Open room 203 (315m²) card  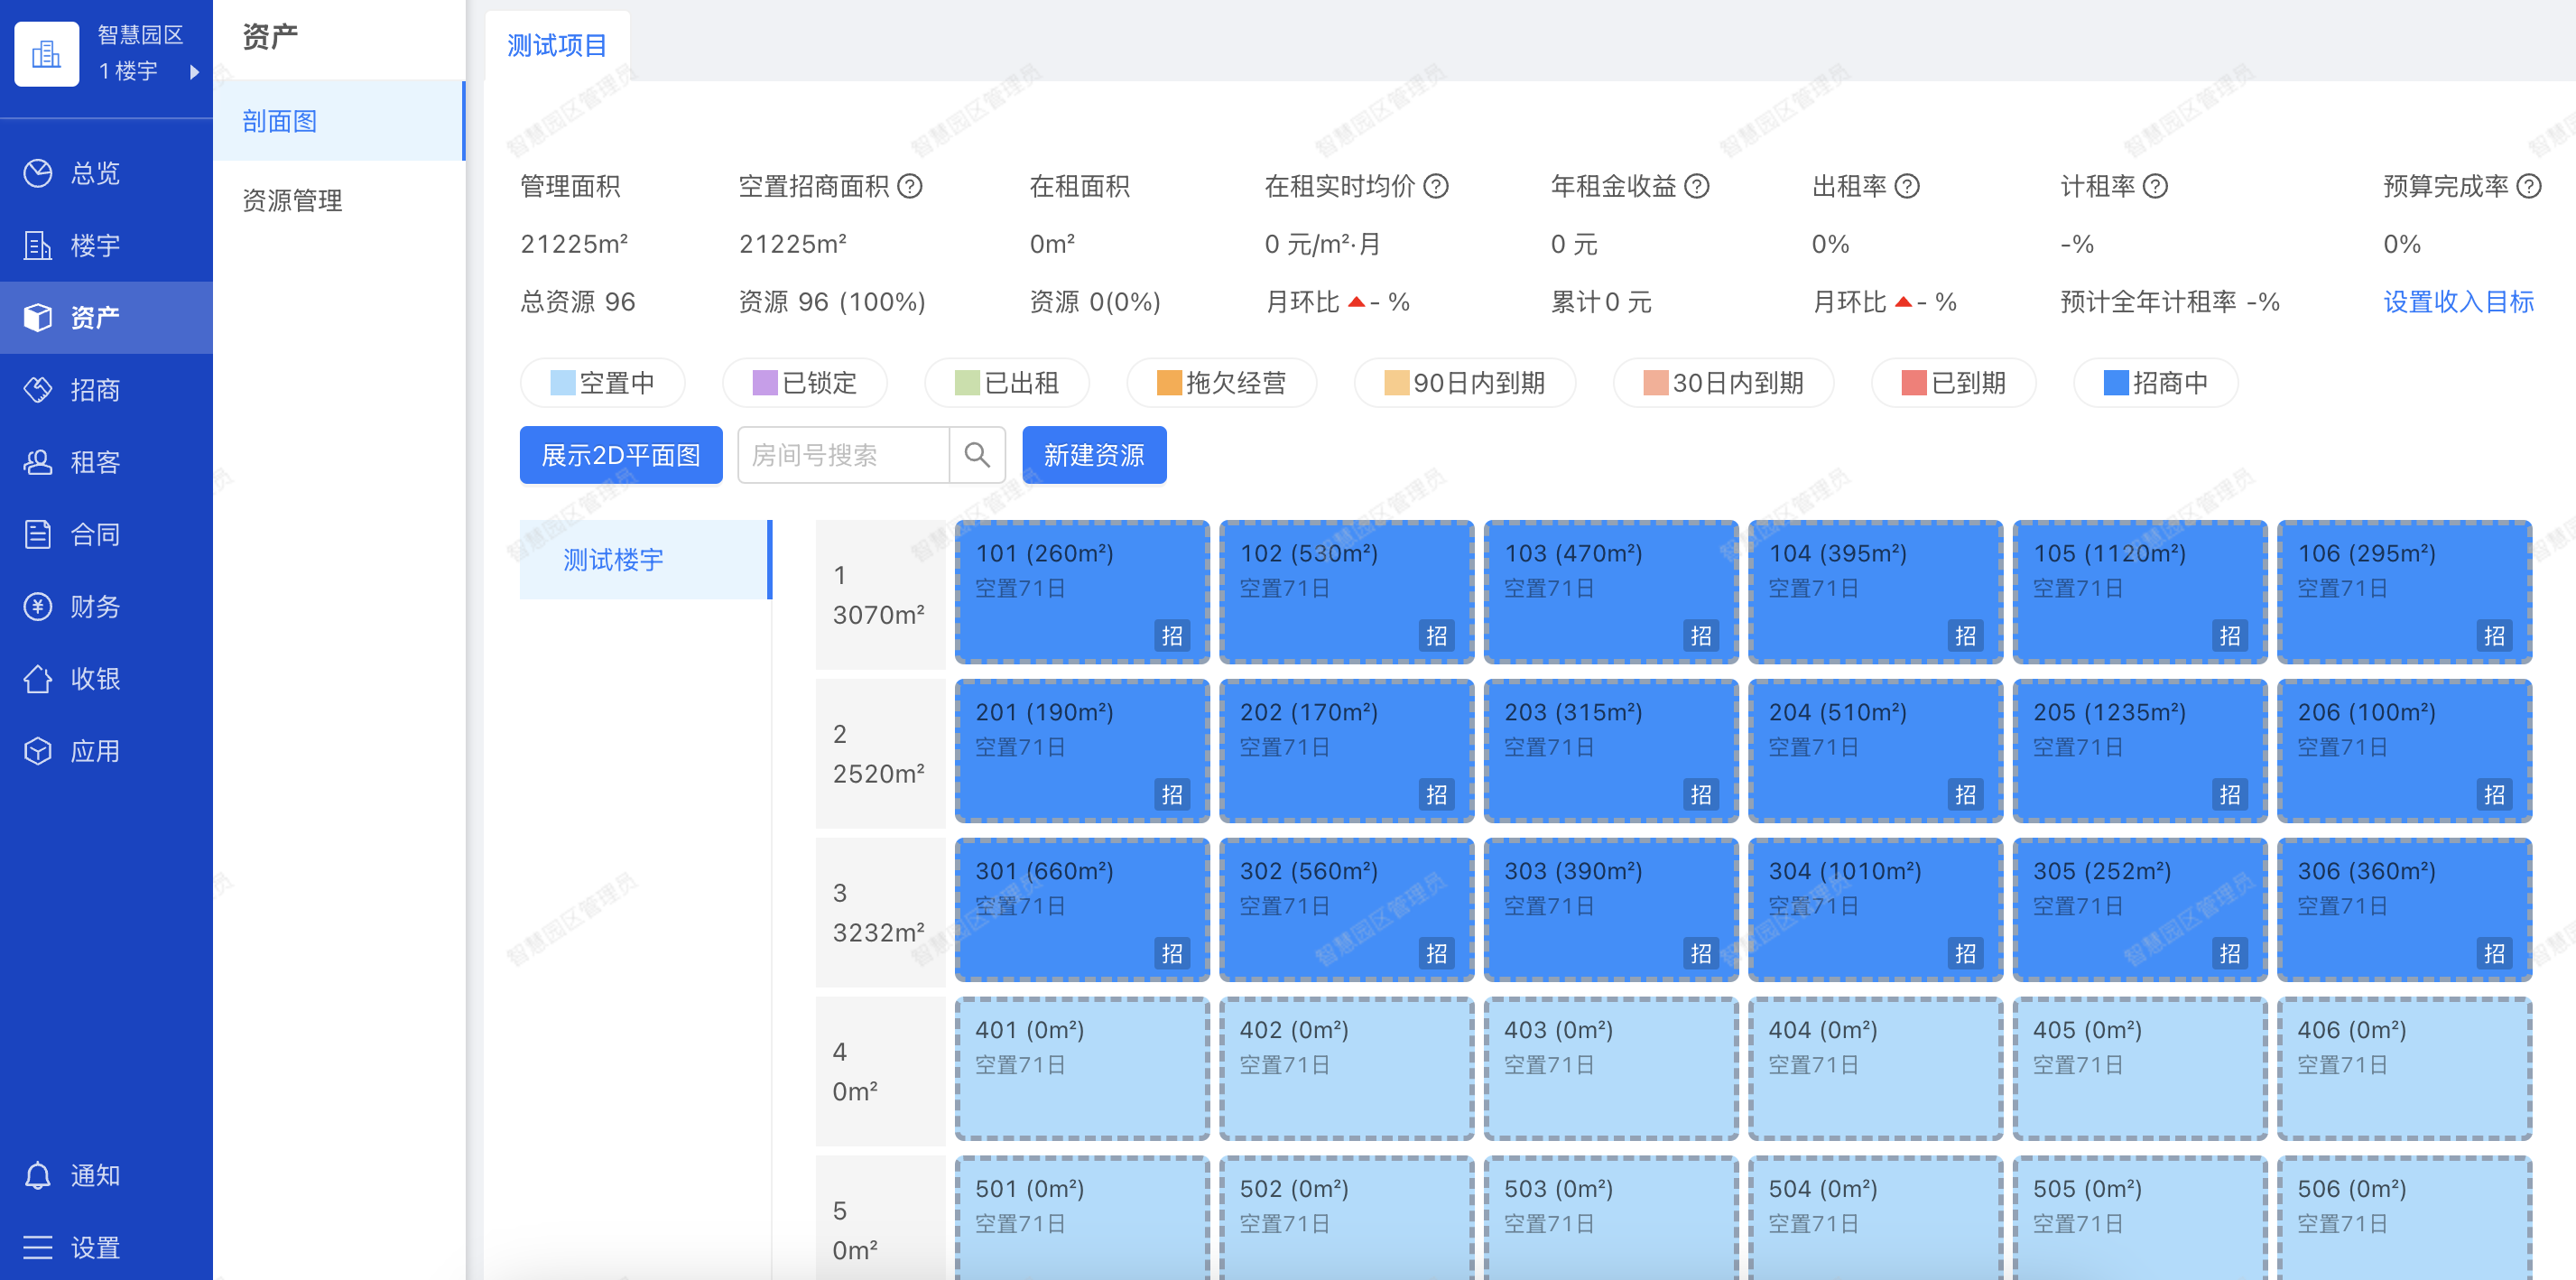[x=1611, y=751]
